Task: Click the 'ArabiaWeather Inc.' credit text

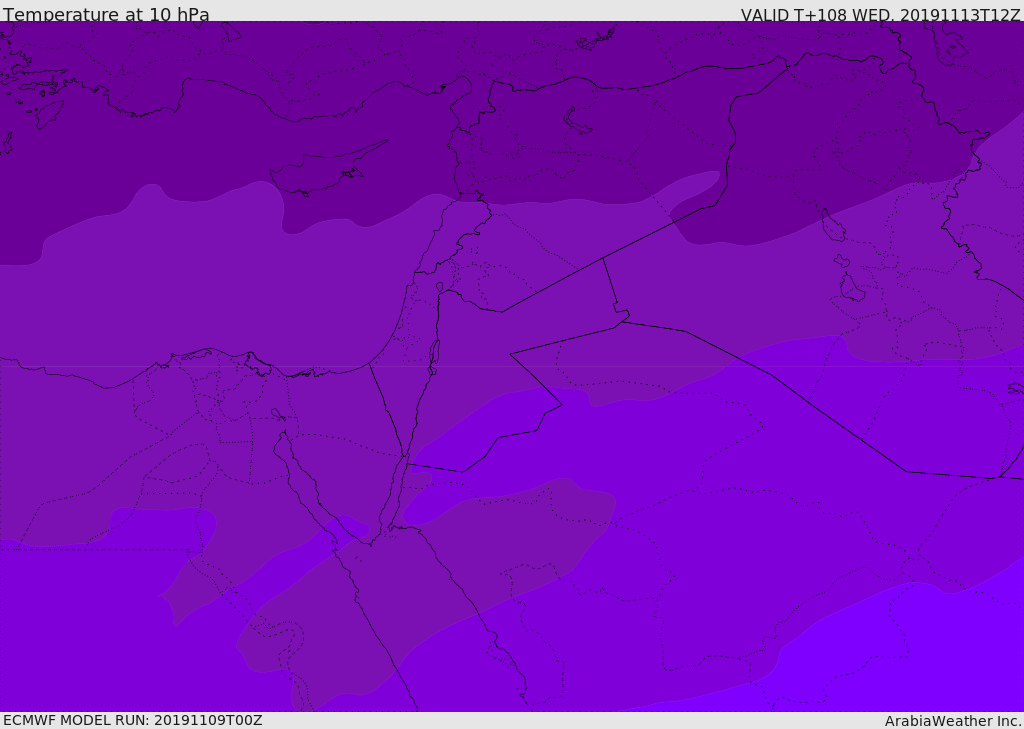Action: [x=952, y=721]
